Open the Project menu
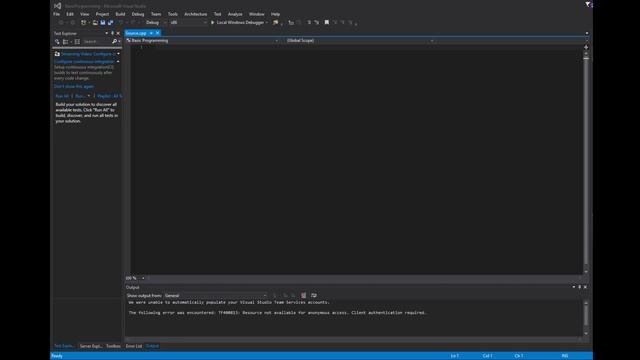The image size is (640, 360). pyautogui.click(x=102, y=14)
